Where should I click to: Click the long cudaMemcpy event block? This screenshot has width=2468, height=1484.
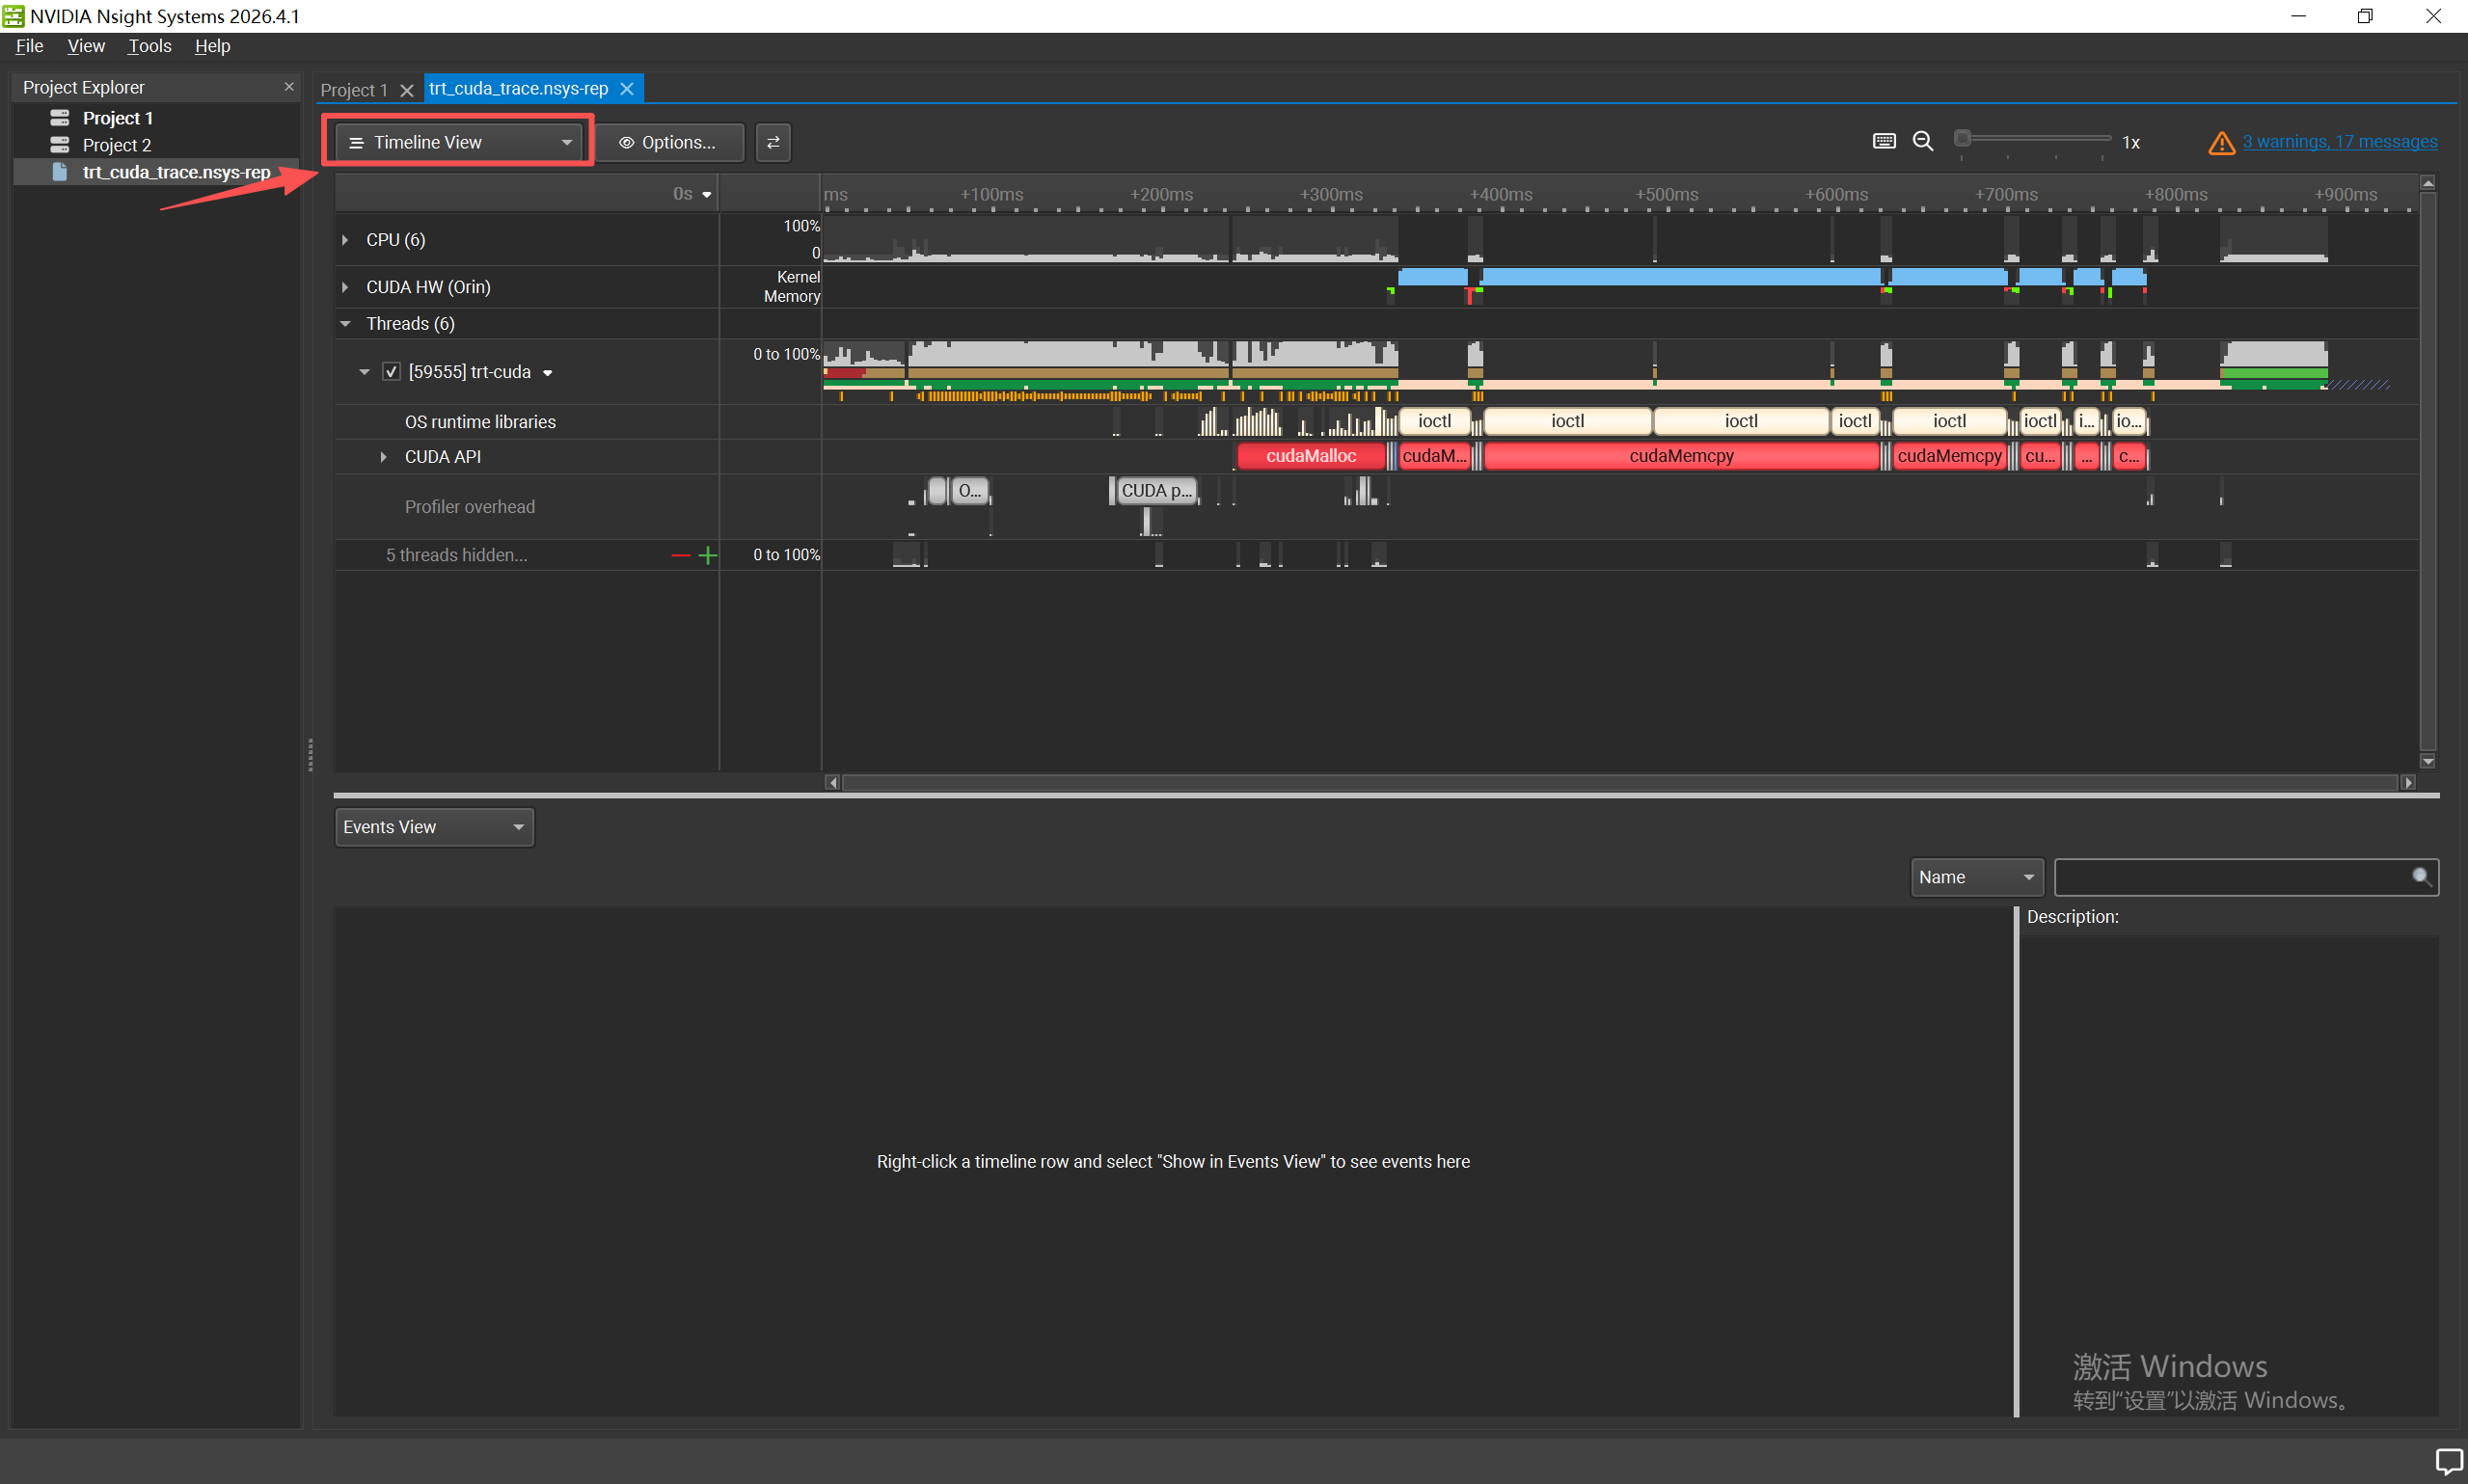1682,456
